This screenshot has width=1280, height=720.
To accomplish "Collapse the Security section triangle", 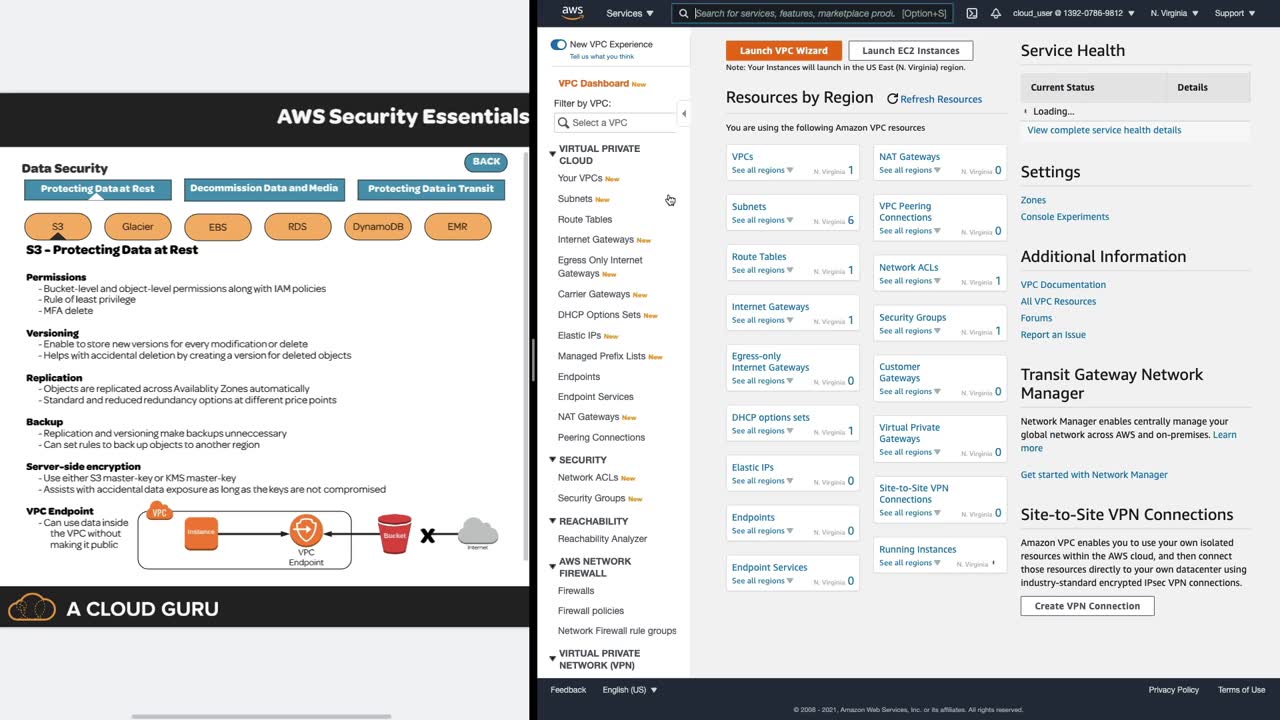I will [552, 460].
